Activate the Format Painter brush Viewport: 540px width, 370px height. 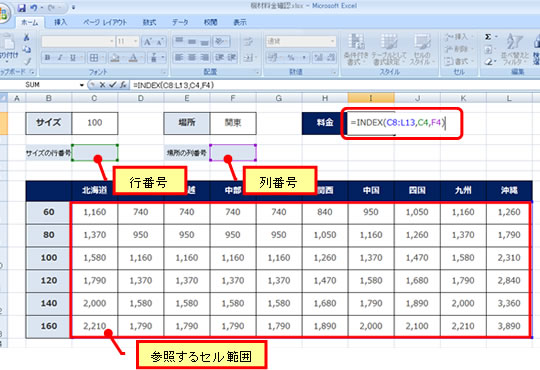(27, 62)
